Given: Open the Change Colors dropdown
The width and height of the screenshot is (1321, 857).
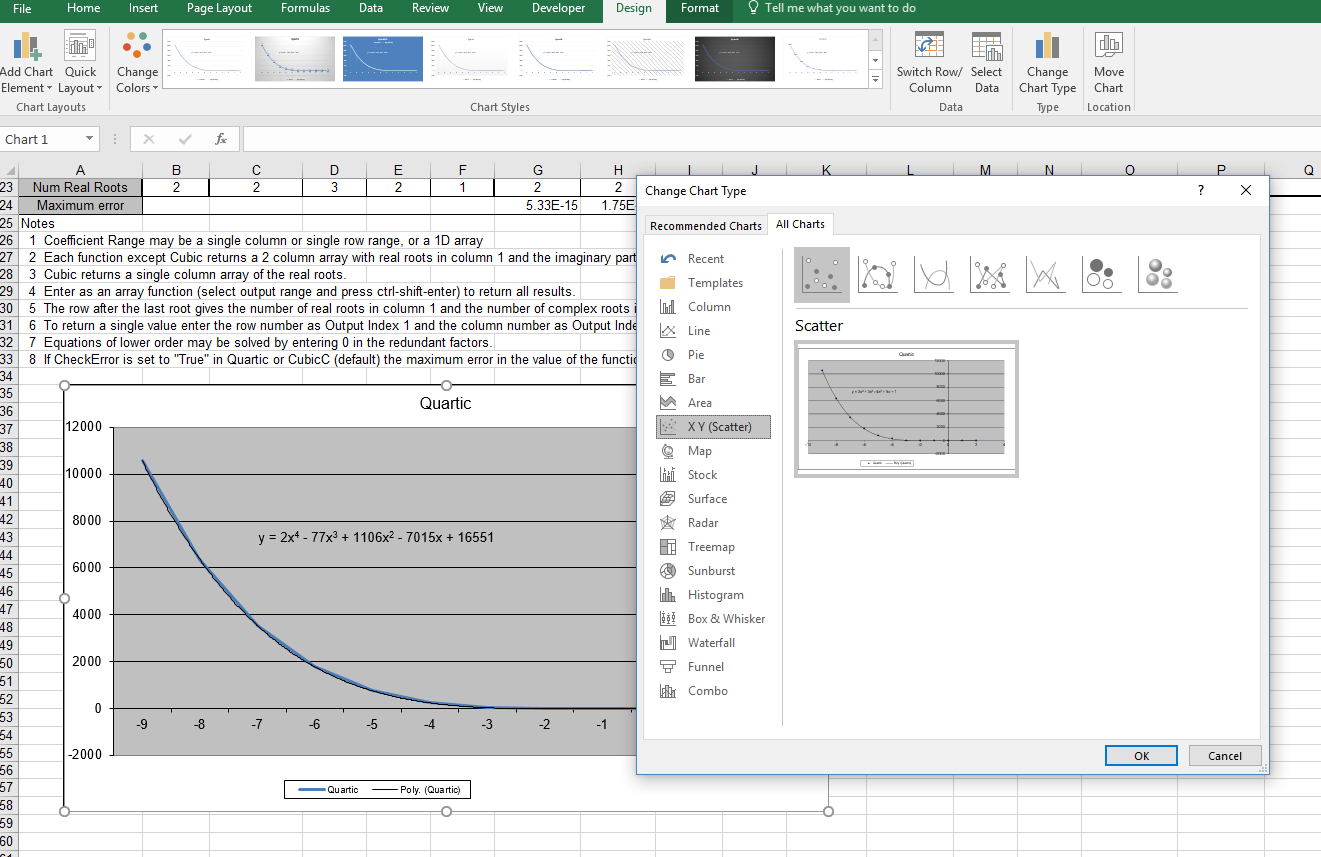Looking at the screenshot, I should [137, 64].
